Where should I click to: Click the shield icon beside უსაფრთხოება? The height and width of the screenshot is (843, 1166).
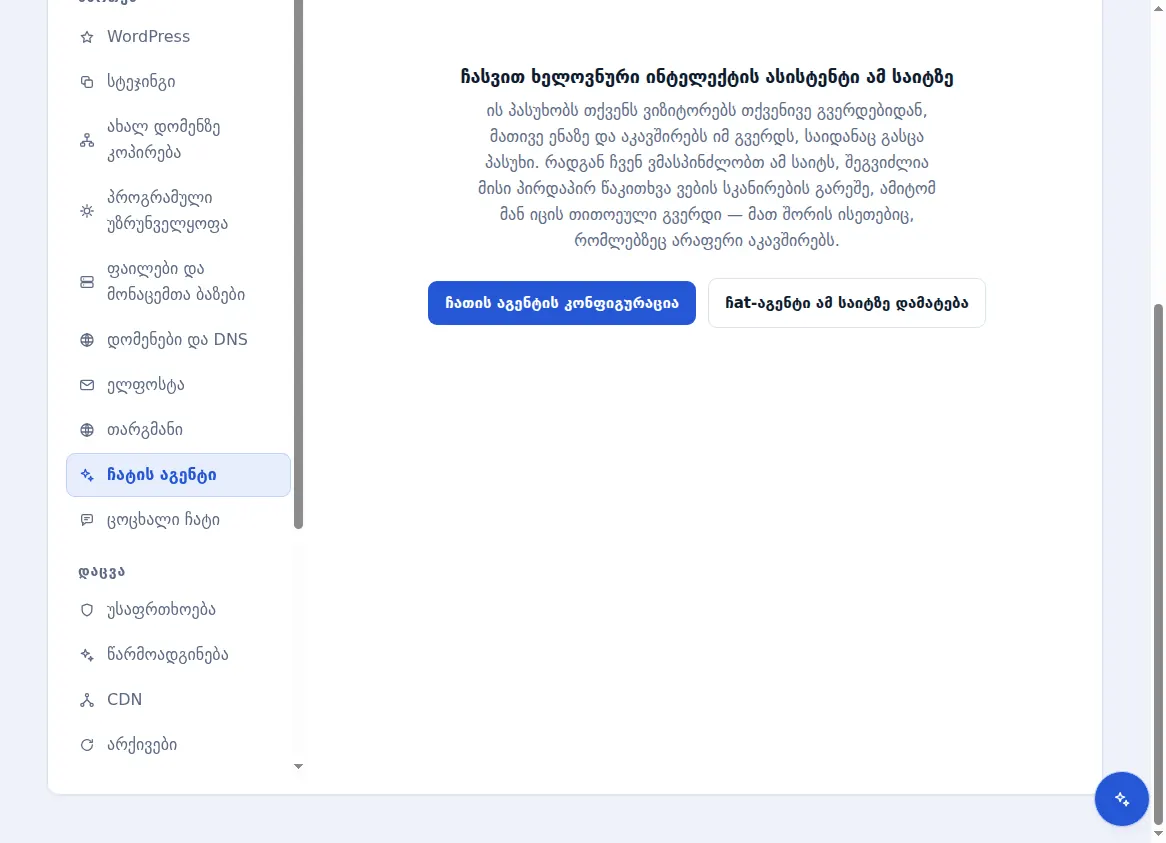pos(87,610)
